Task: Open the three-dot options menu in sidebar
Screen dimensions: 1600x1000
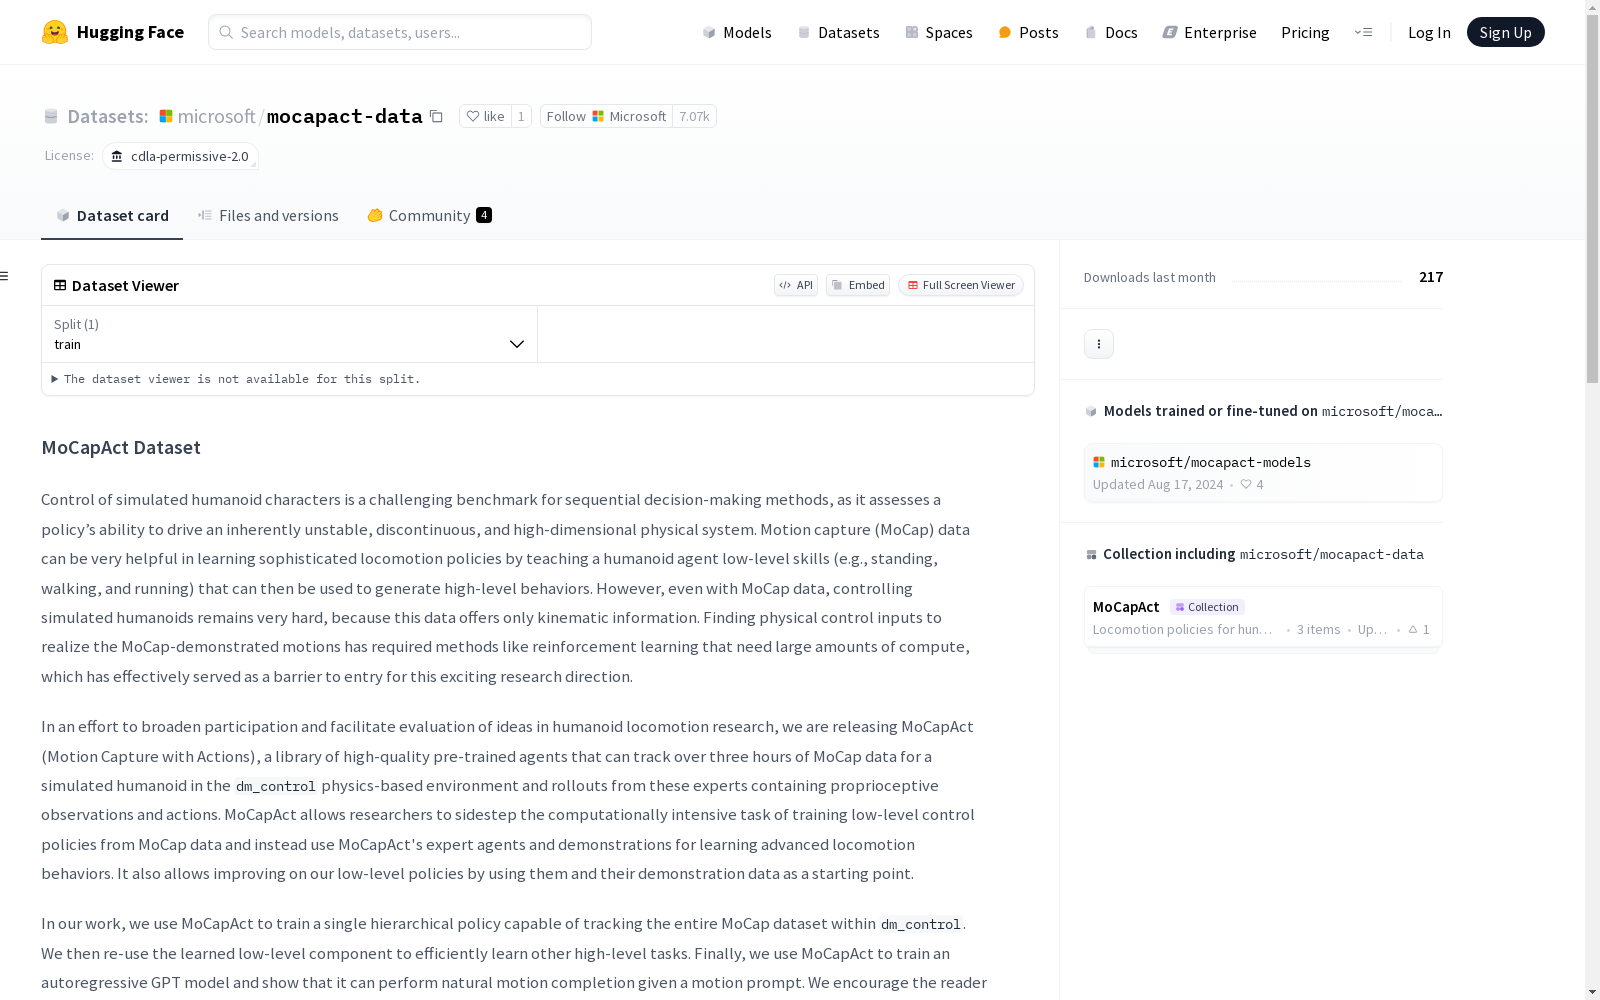Action: [x=1099, y=344]
